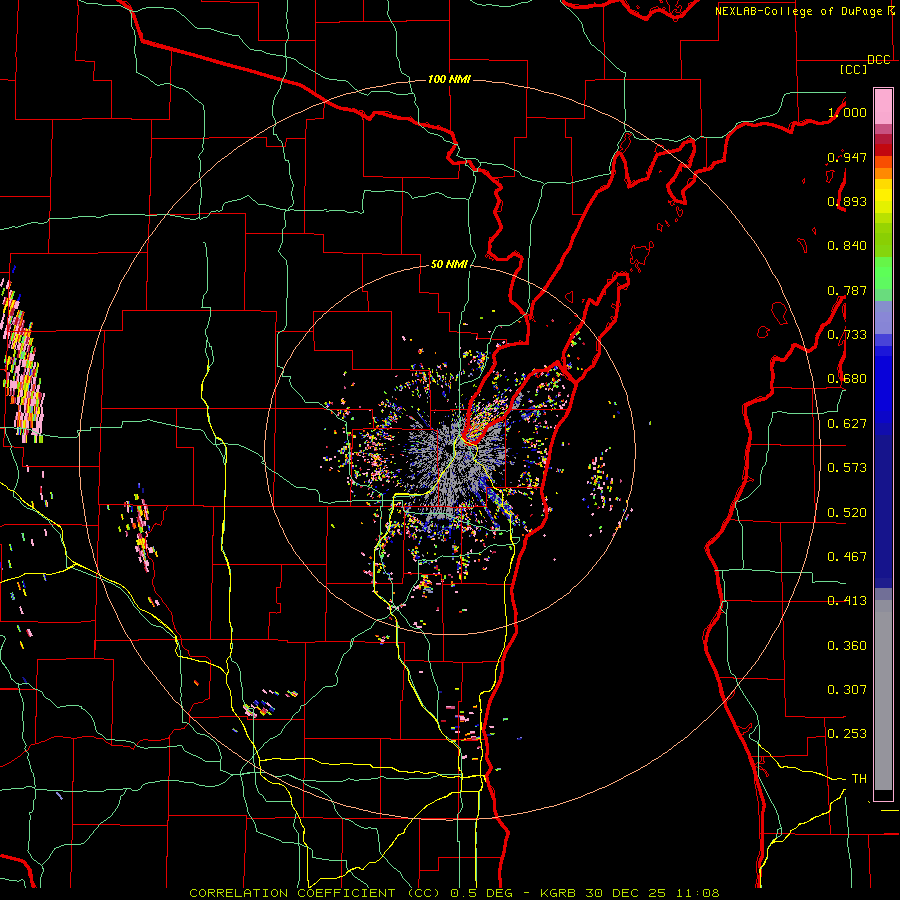Screen dimensions: 900x900
Task: Click the bottom CORRELATION COEFFICIENT caption
Action: (x=454, y=893)
